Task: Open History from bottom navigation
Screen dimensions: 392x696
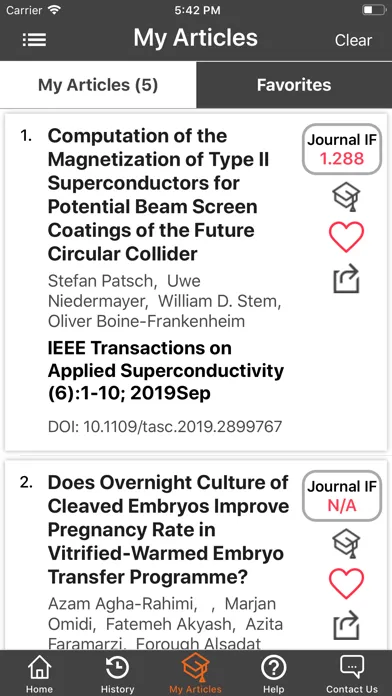Action: click(x=117, y=675)
